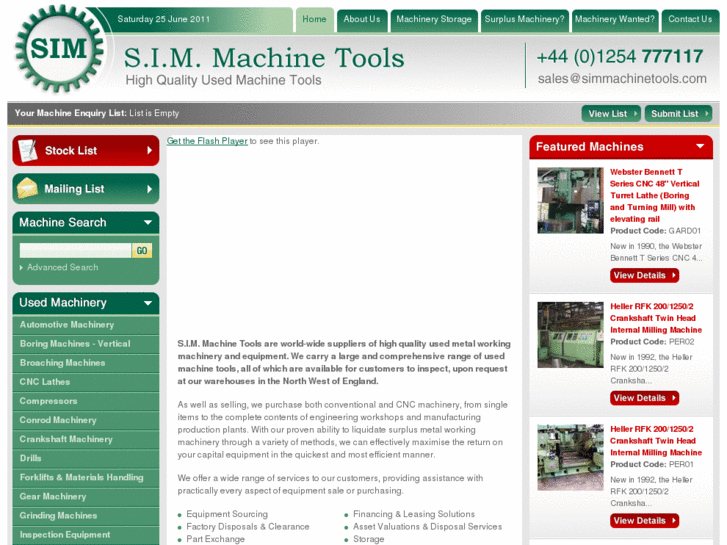
Task: Open the Surplus Machinery? tab
Action: (x=524, y=19)
